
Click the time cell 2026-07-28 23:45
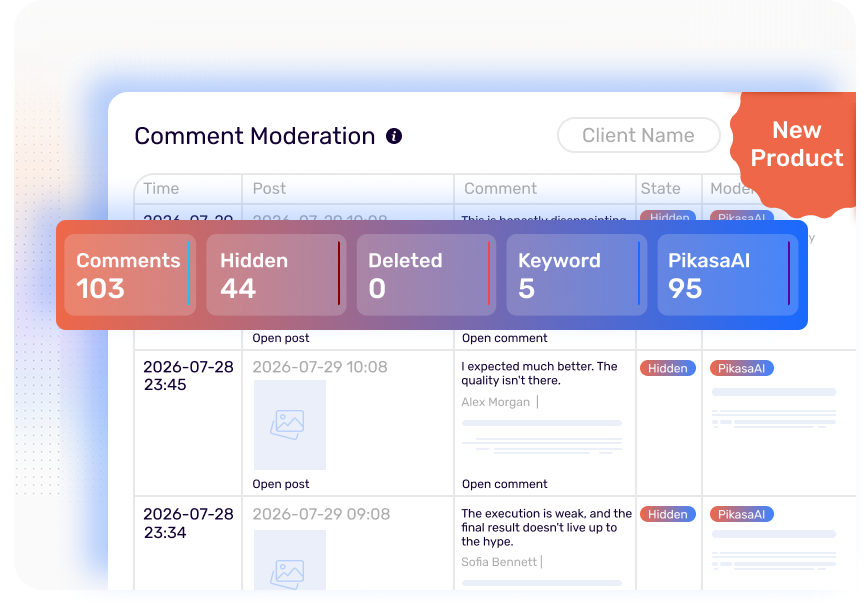(188, 376)
